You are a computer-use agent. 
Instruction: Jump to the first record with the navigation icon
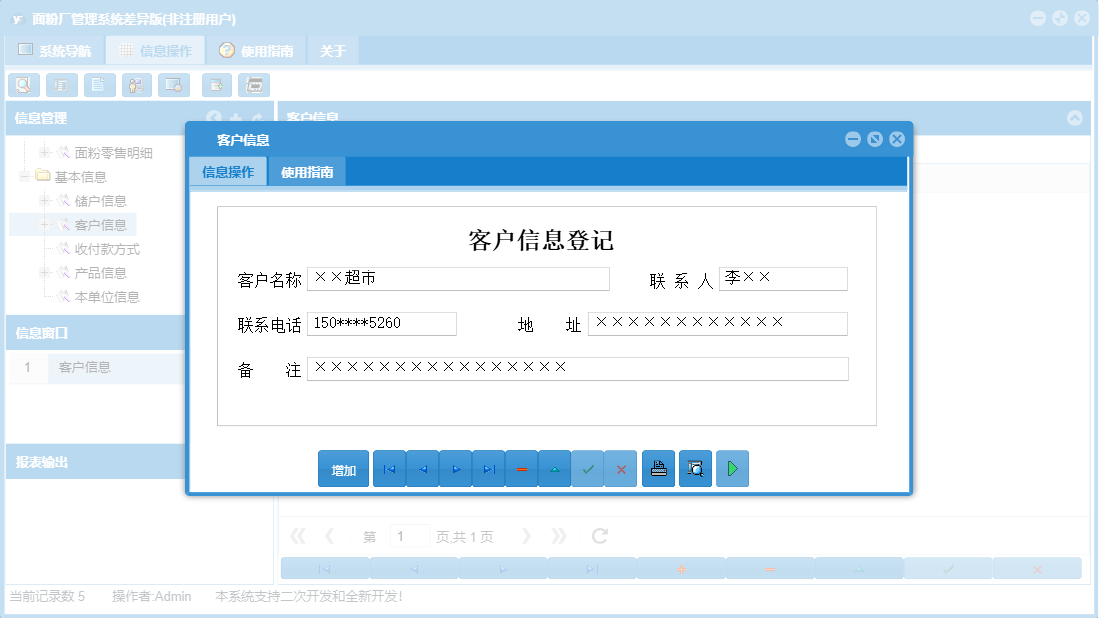[389, 468]
